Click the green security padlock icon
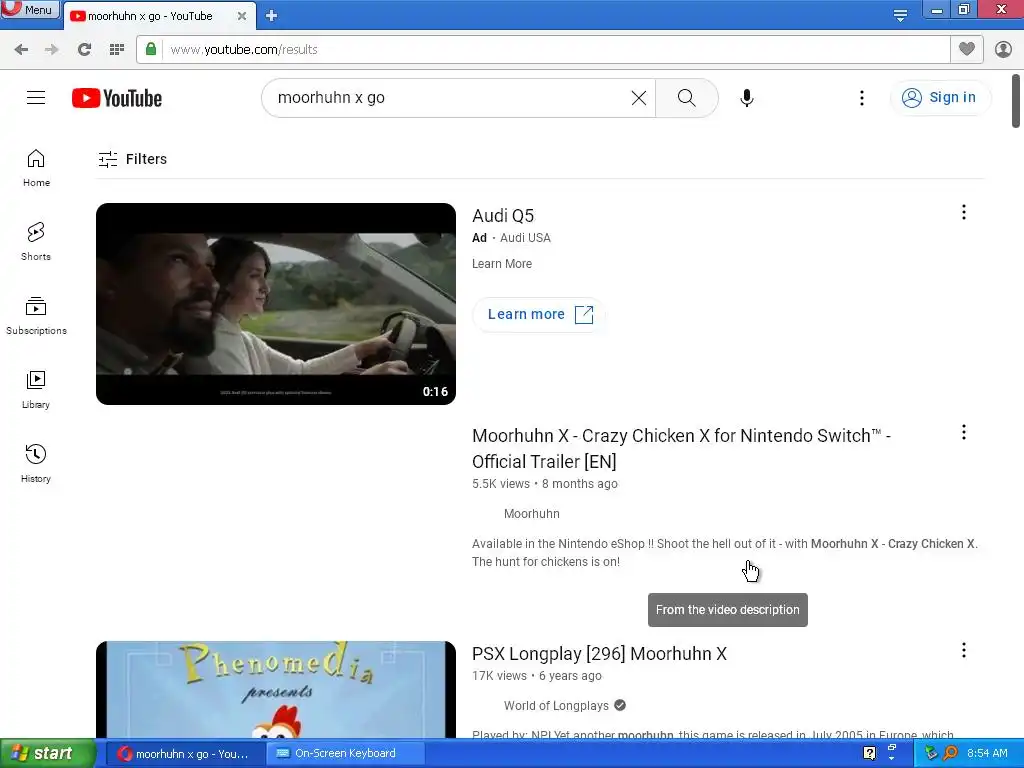 tap(151, 50)
